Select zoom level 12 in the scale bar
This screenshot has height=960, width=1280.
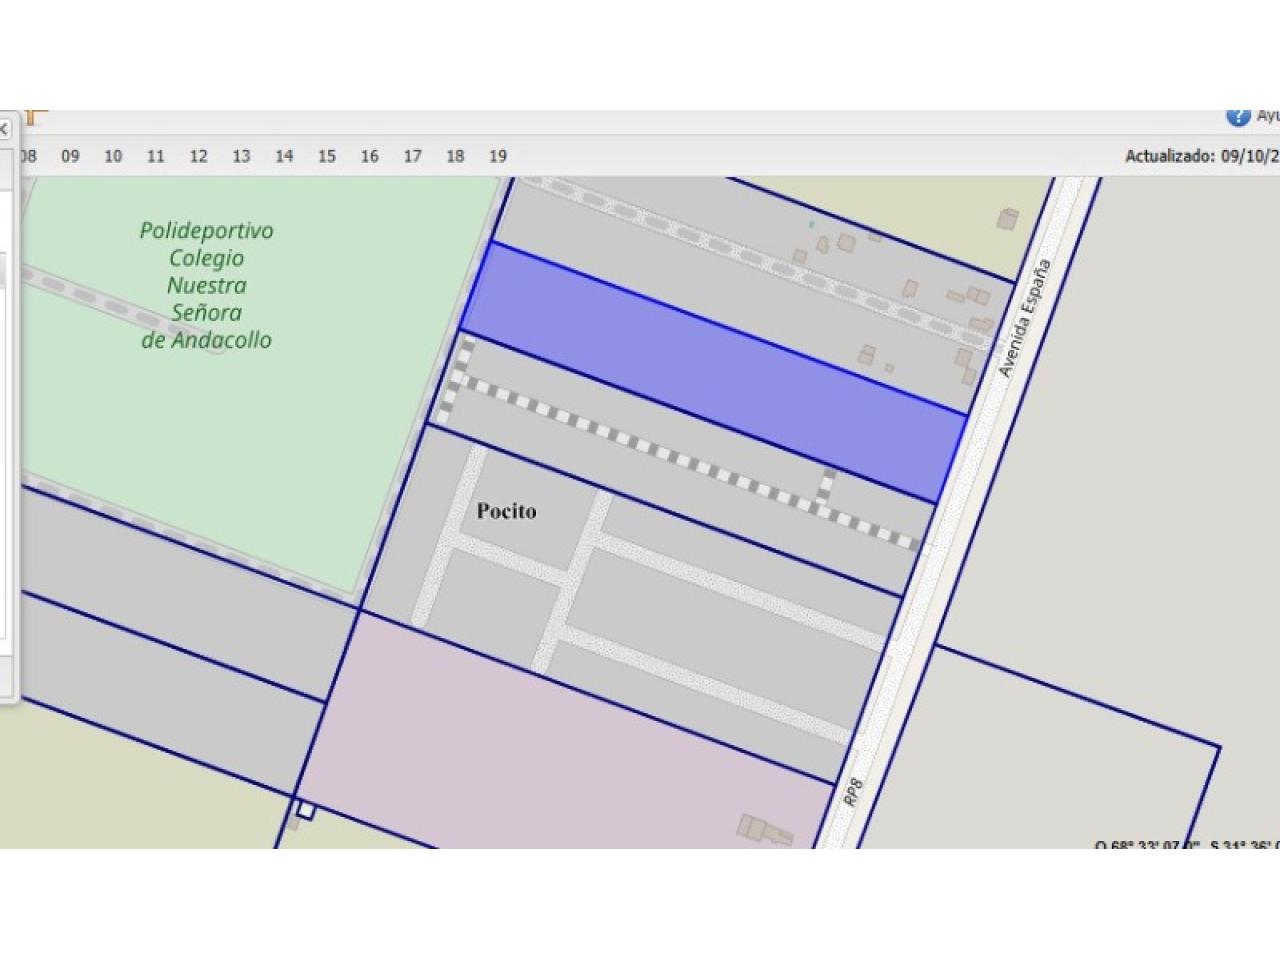click(x=198, y=156)
